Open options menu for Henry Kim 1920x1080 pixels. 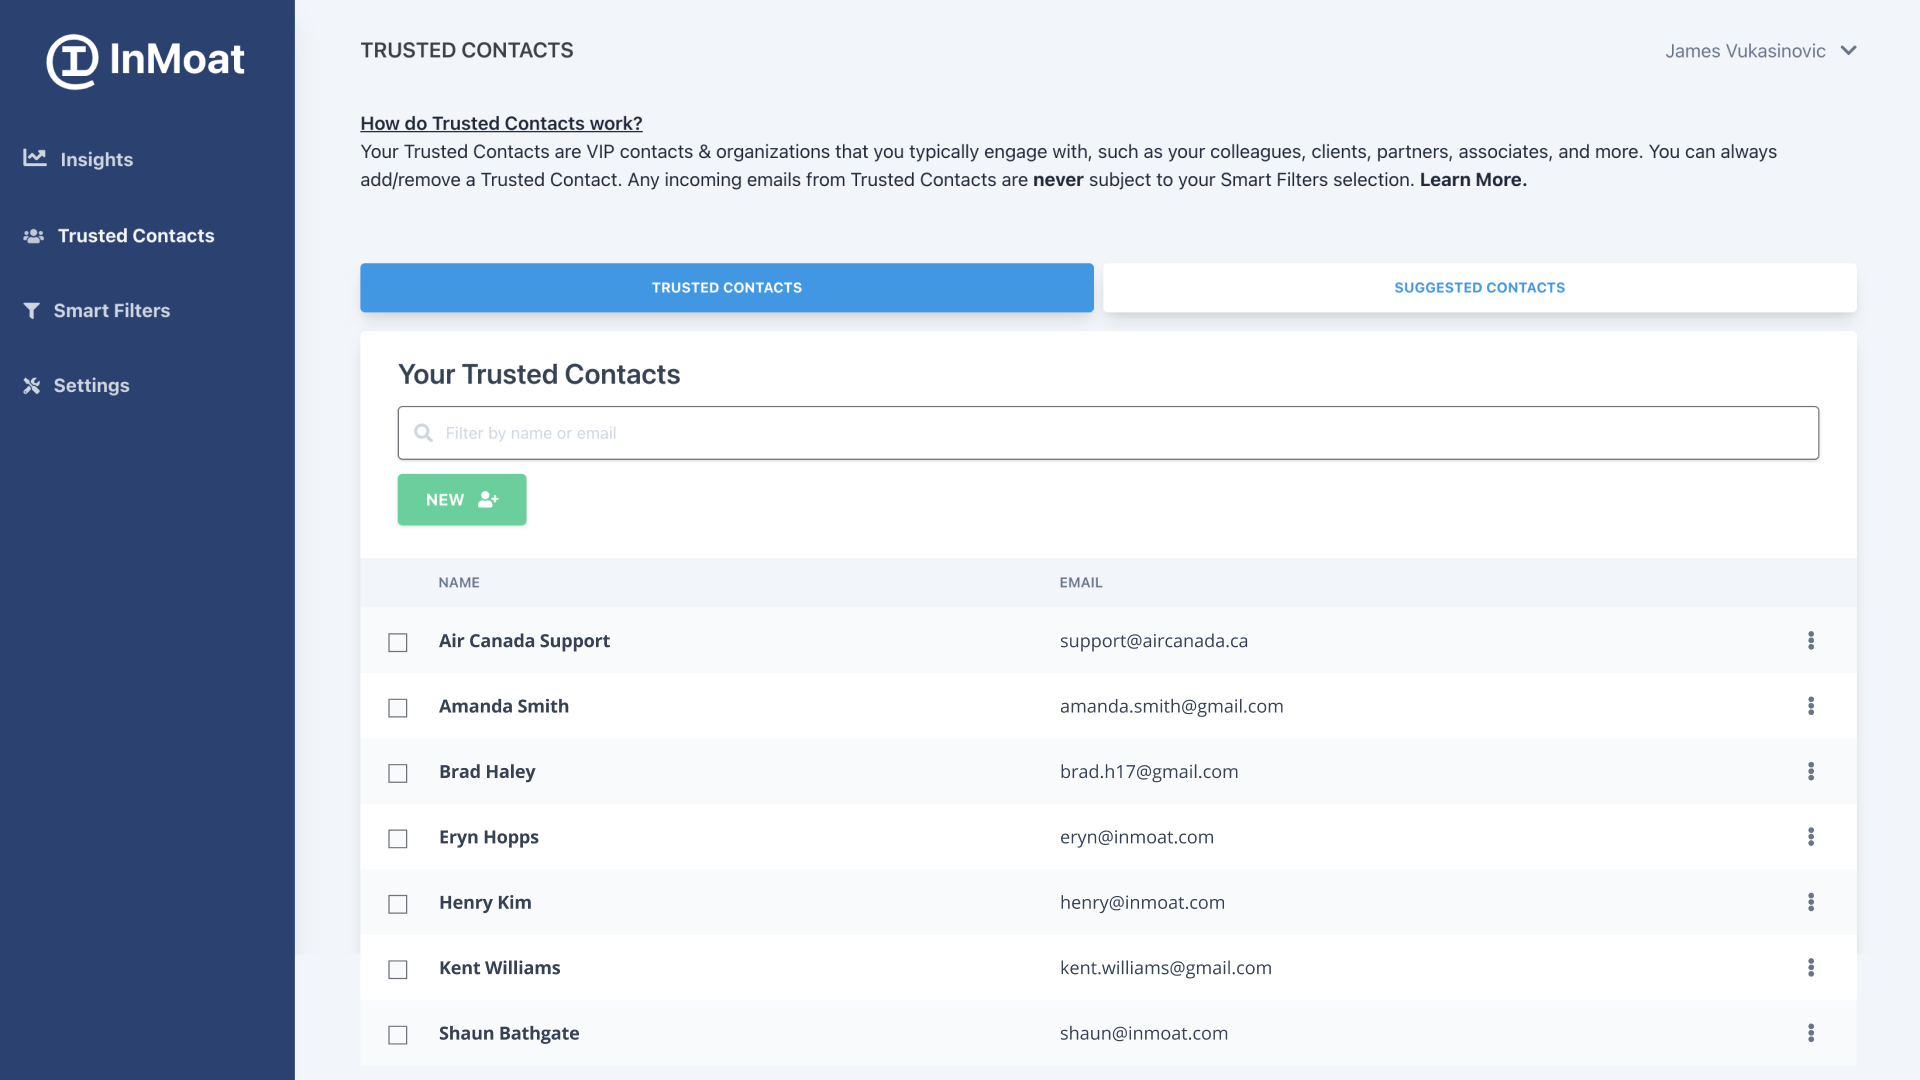[1810, 902]
